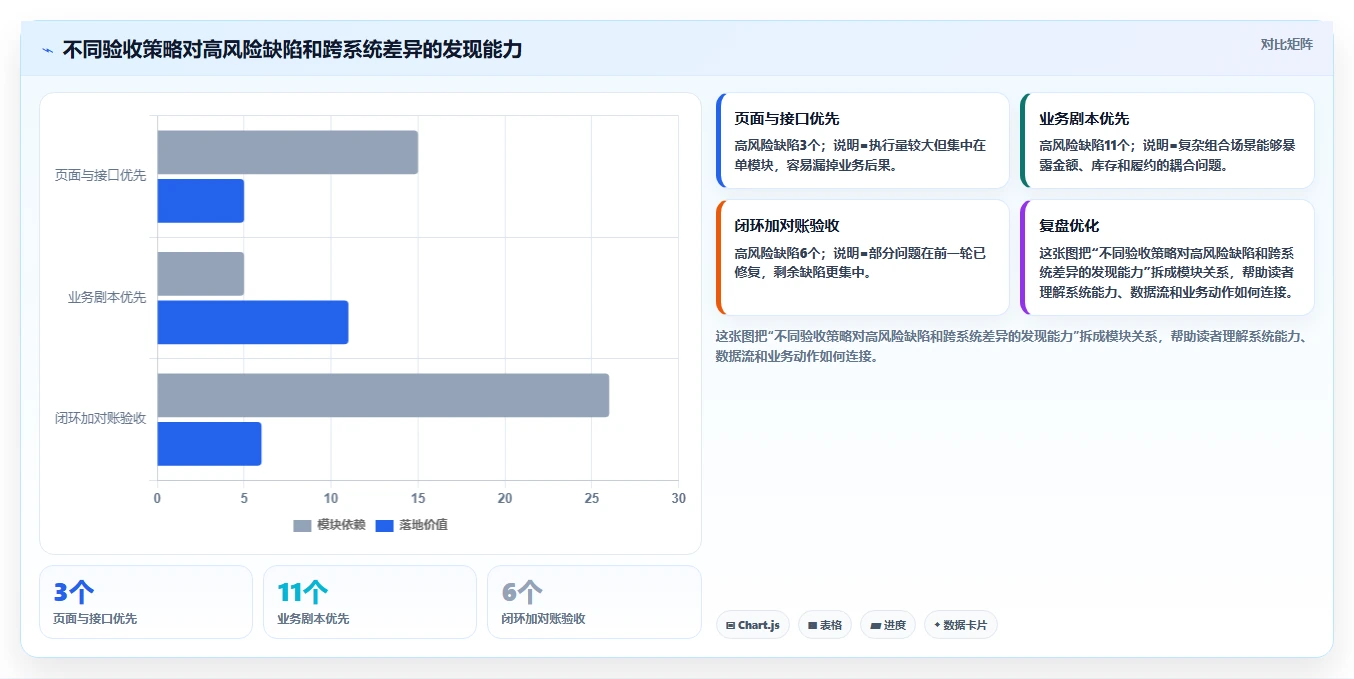Click gray 模块依赖 bar for 闭环加对账验收

pos(383,395)
